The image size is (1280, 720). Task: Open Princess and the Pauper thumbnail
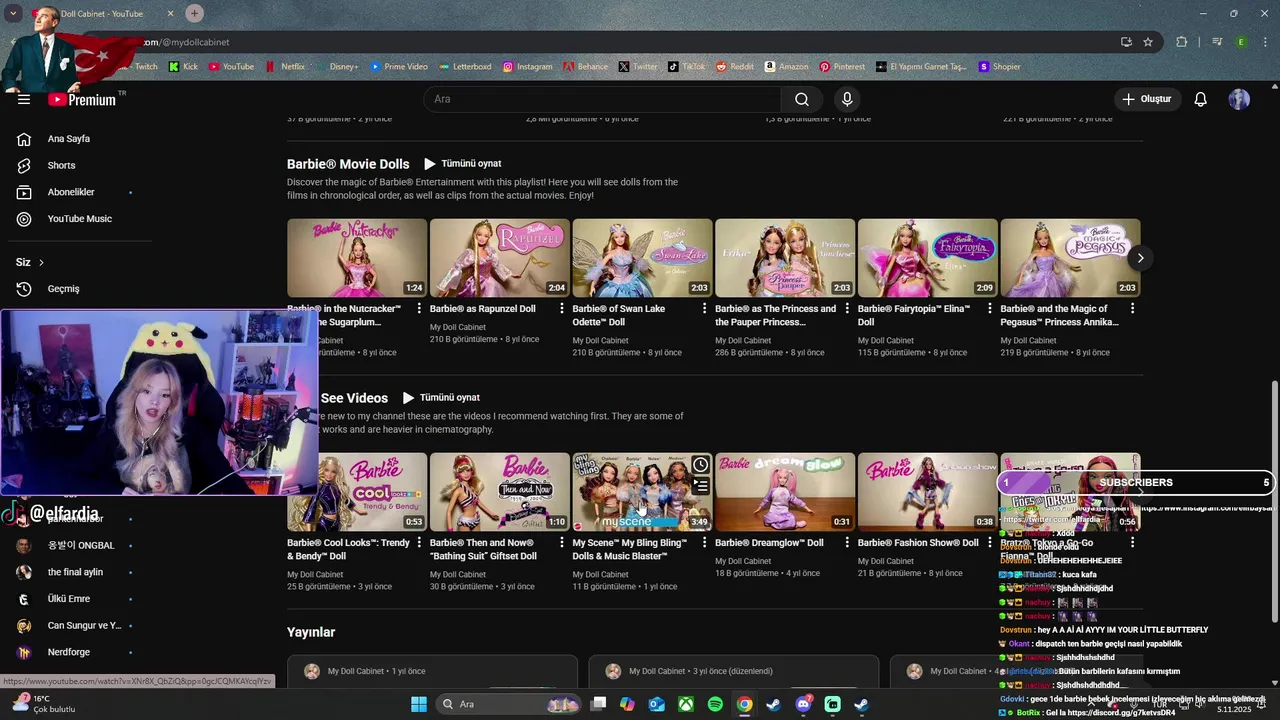(785, 258)
